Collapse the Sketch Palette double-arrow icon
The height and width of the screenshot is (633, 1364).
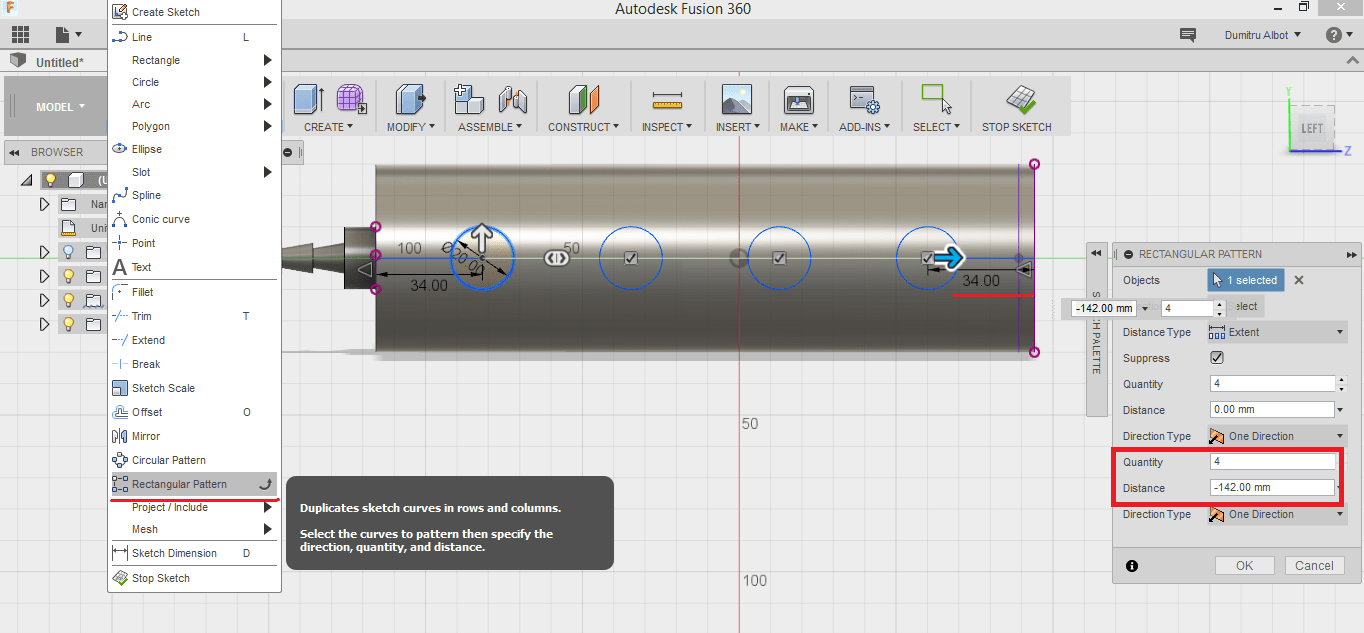(1096, 254)
